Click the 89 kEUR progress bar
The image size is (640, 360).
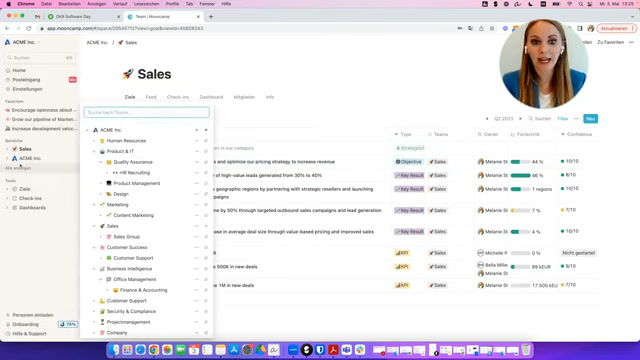point(520,267)
